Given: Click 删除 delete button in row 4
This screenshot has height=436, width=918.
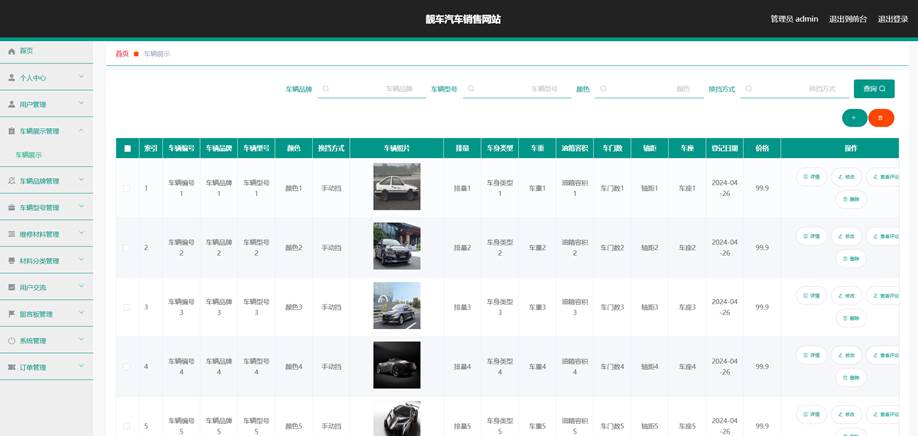Looking at the screenshot, I should coord(851,377).
